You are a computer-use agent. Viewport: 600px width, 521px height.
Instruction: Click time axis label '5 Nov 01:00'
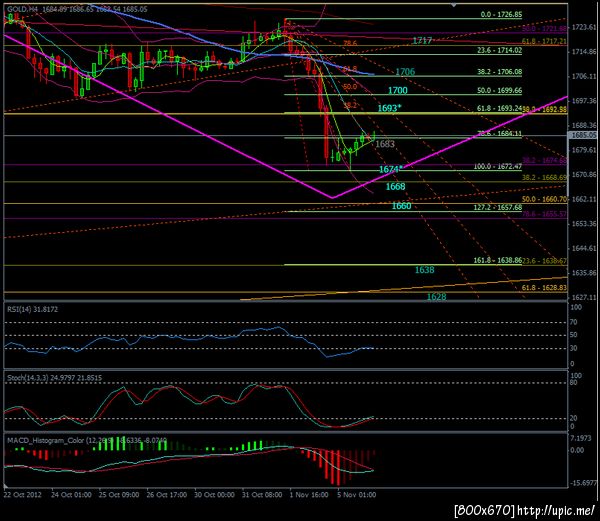coord(357,494)
